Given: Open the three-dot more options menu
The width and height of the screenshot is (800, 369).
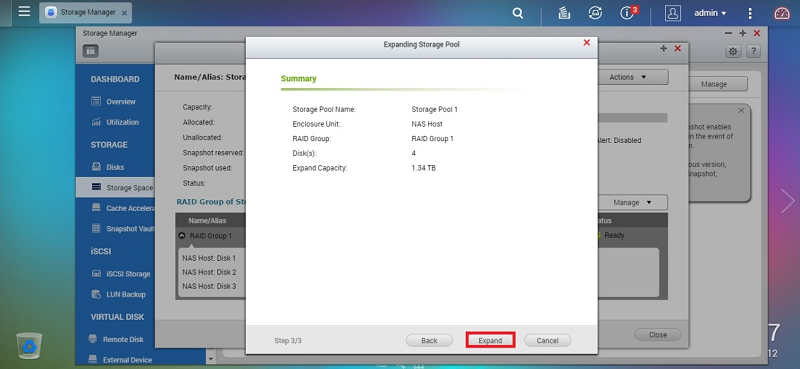Looking at the screenshot, I should 749,13.
